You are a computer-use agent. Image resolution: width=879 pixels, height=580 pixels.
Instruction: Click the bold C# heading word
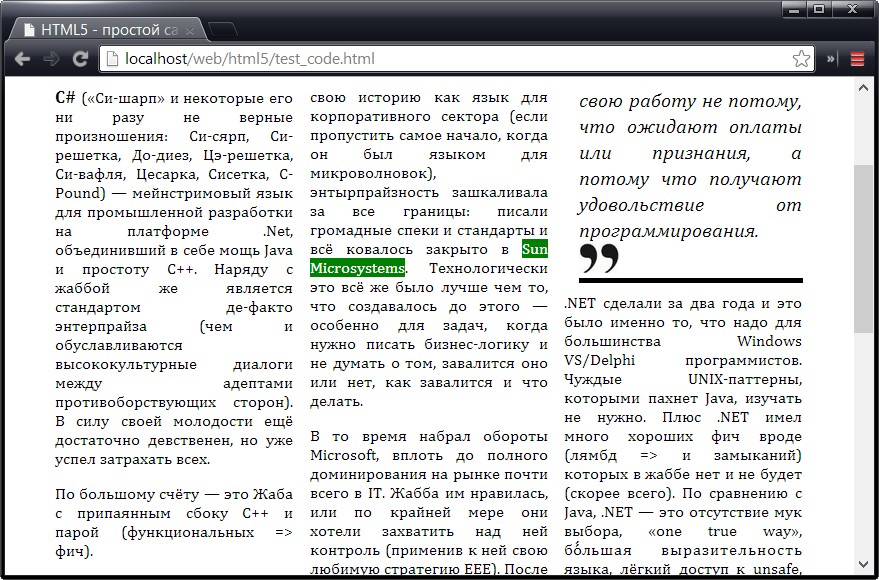click(x=65, y=98)
